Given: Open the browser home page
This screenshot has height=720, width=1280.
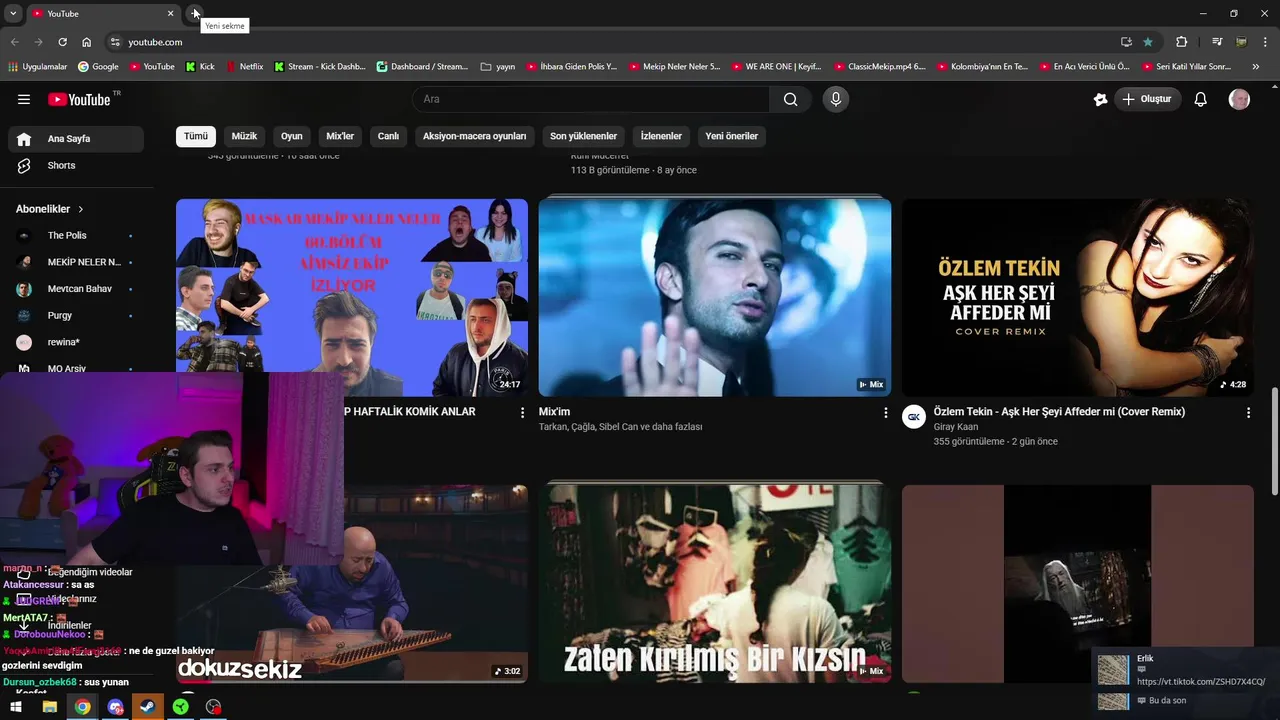Looking at the screenshot, I should click(86, 42).
